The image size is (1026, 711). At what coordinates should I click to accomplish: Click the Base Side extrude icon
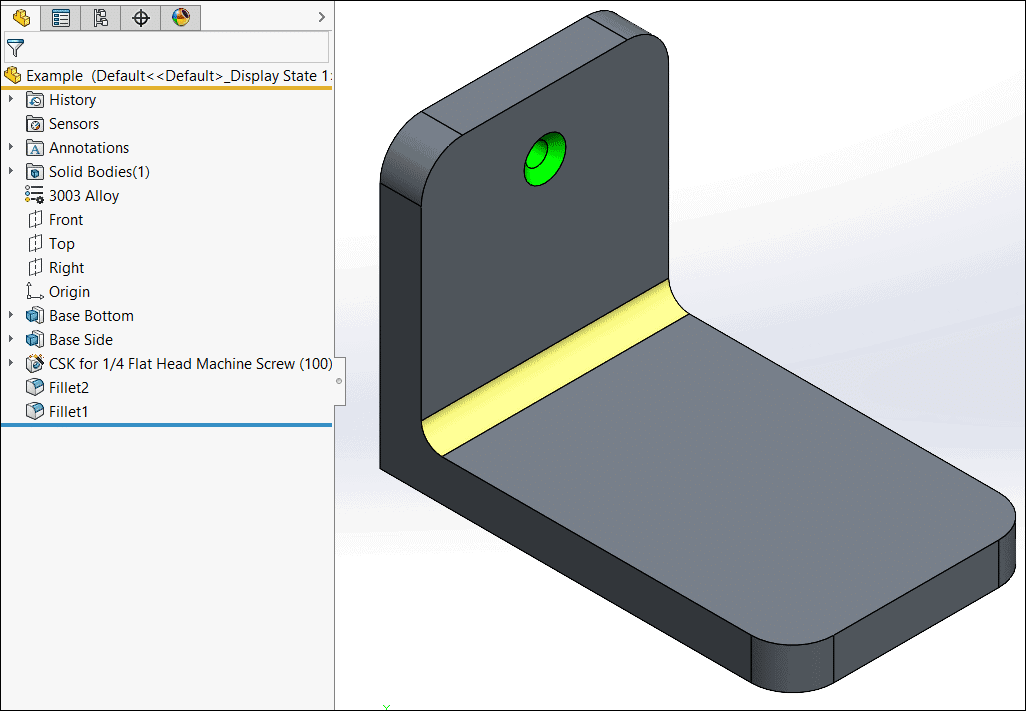(x=35, y=339)
